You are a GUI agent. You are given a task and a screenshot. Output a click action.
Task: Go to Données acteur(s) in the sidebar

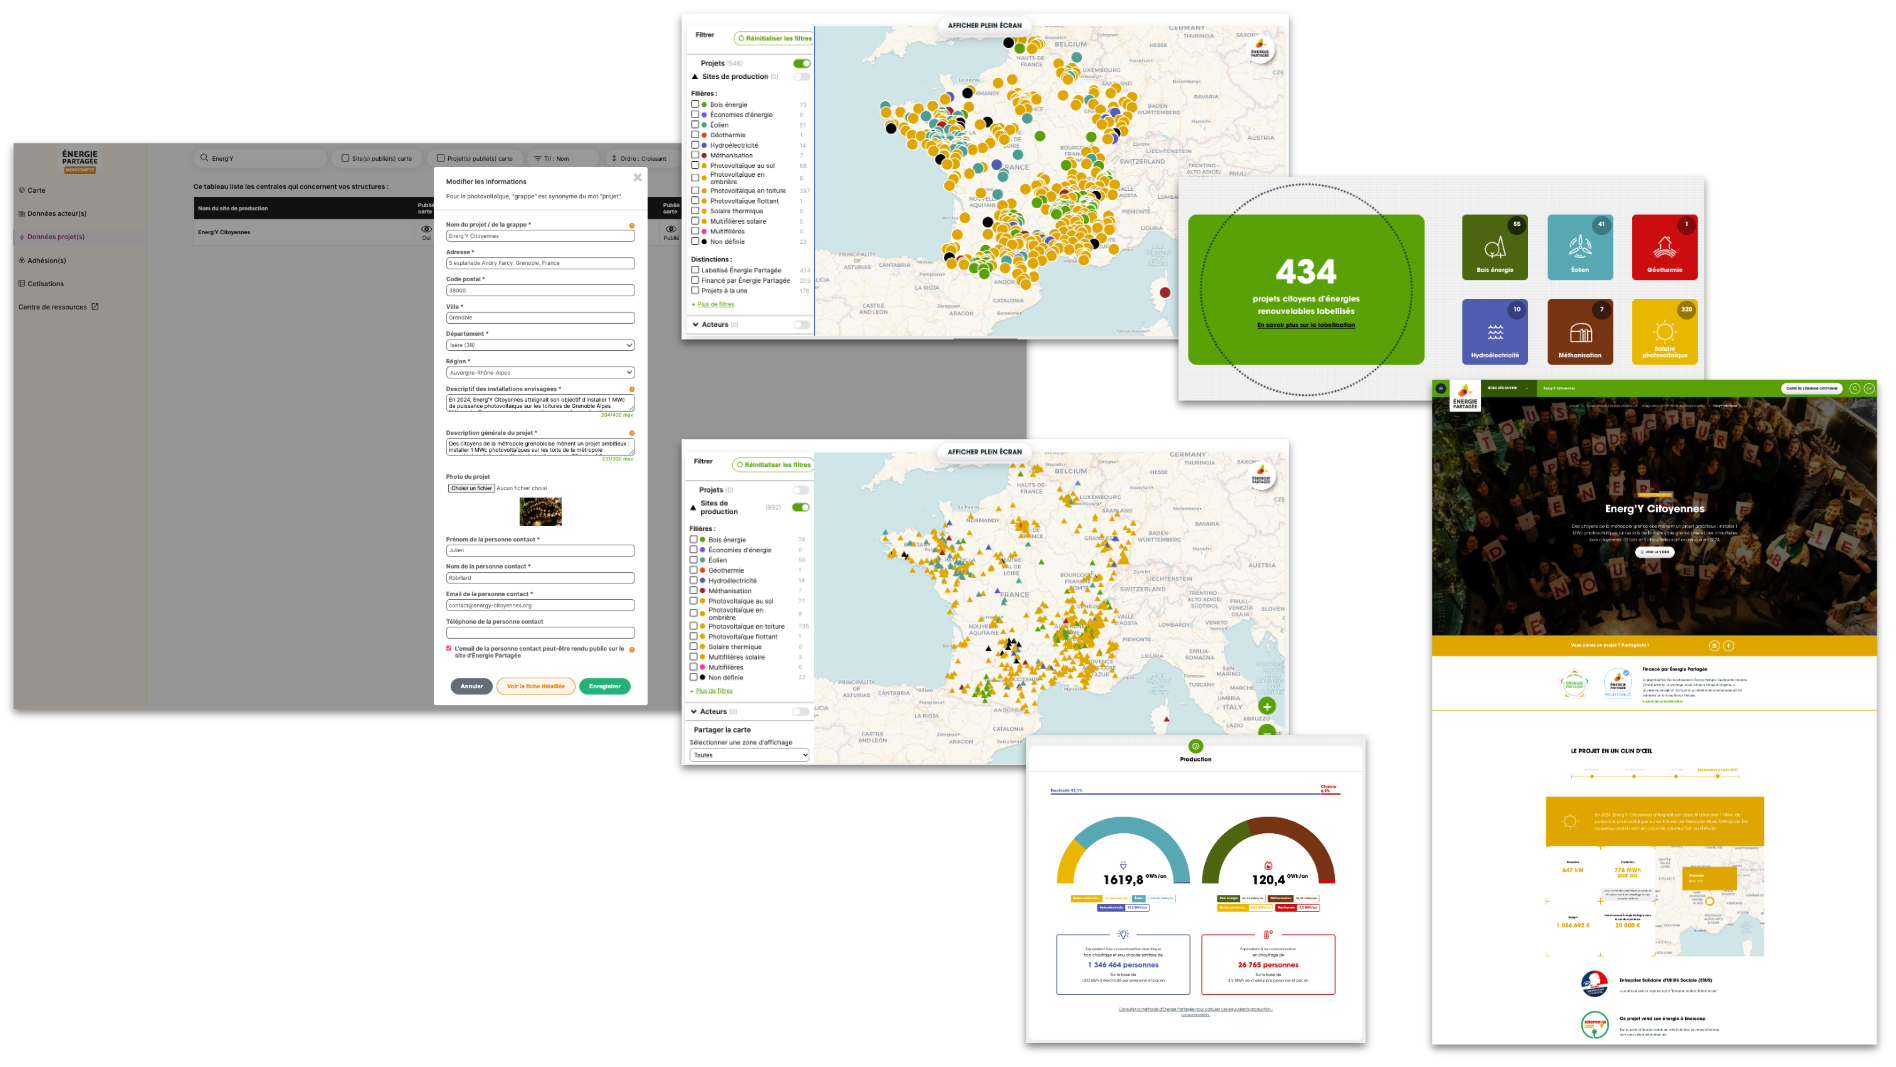(x=57, y=213)
